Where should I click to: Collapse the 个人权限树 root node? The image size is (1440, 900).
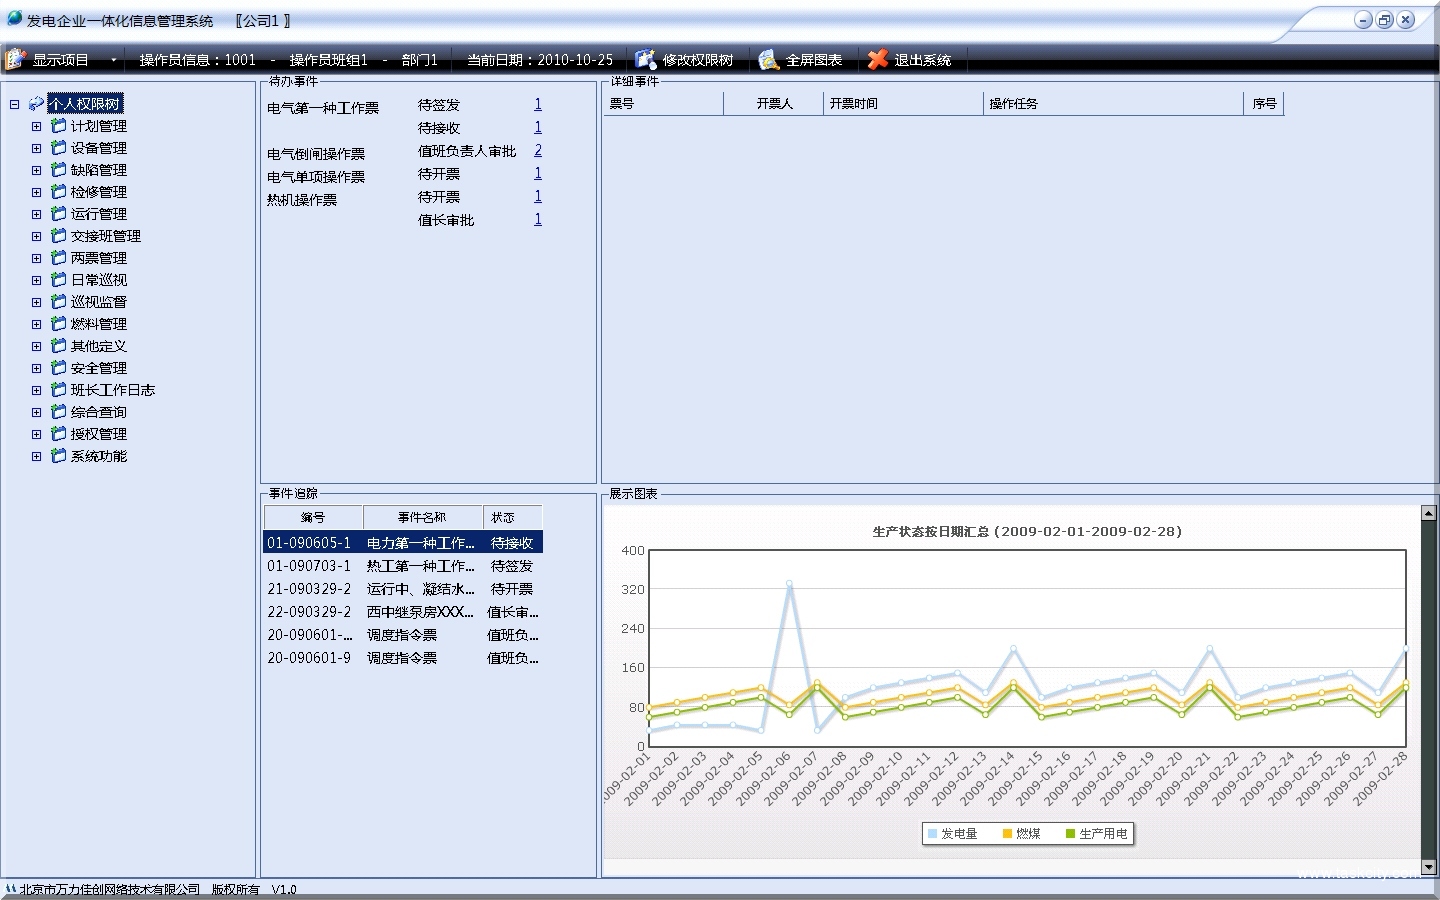pyautogui.click(x=14, y=104)
